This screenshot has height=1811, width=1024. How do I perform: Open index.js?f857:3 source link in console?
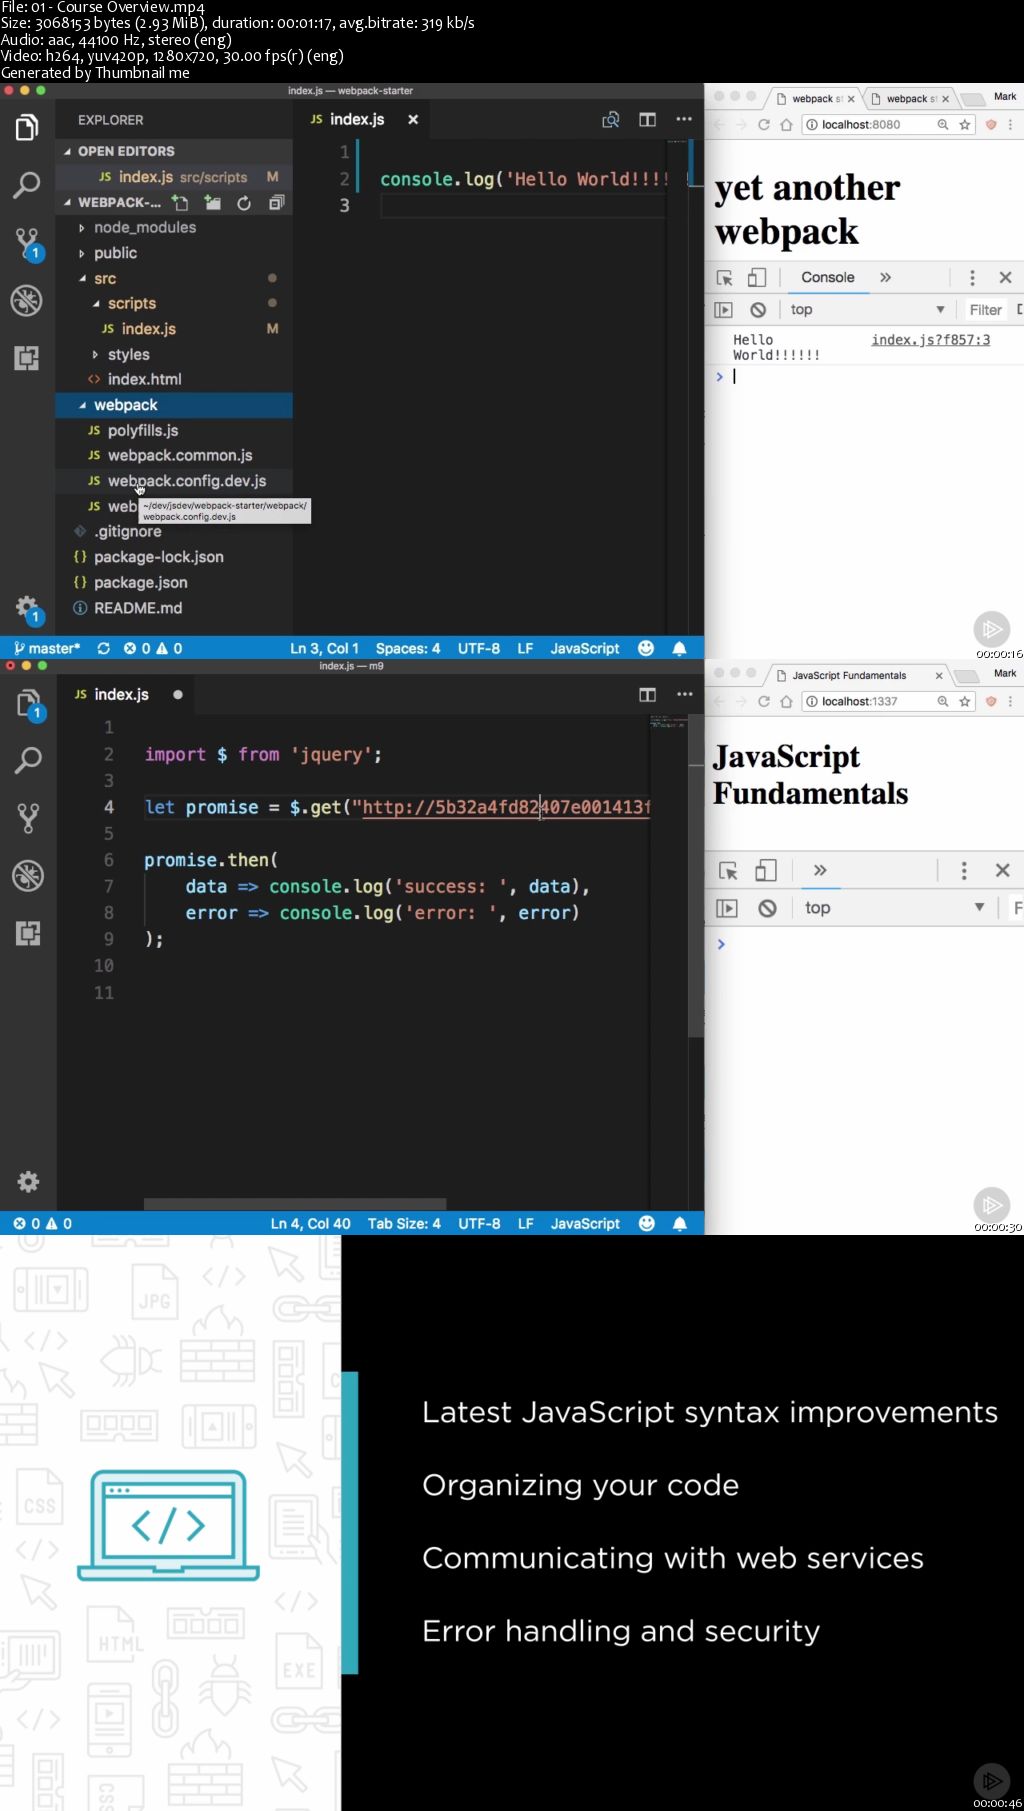click(x=931, y=340)
